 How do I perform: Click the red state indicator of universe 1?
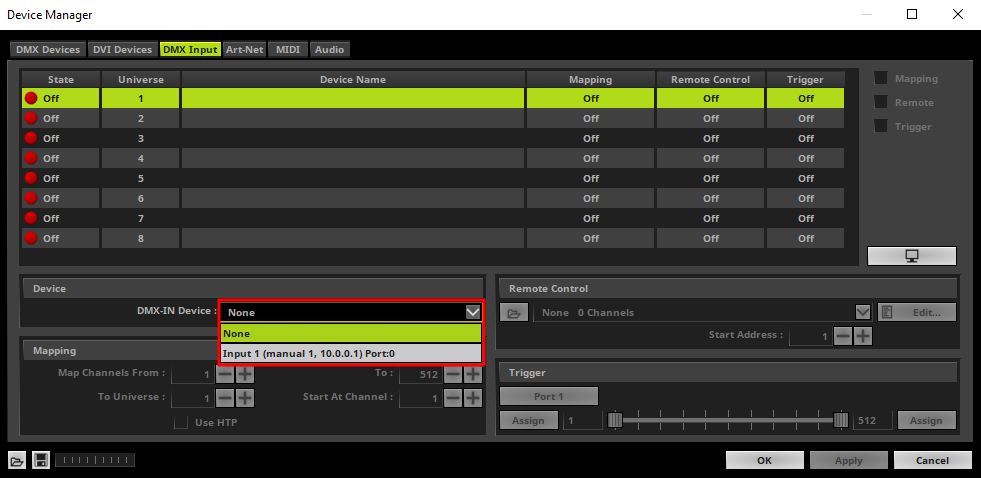click(31, 98)
